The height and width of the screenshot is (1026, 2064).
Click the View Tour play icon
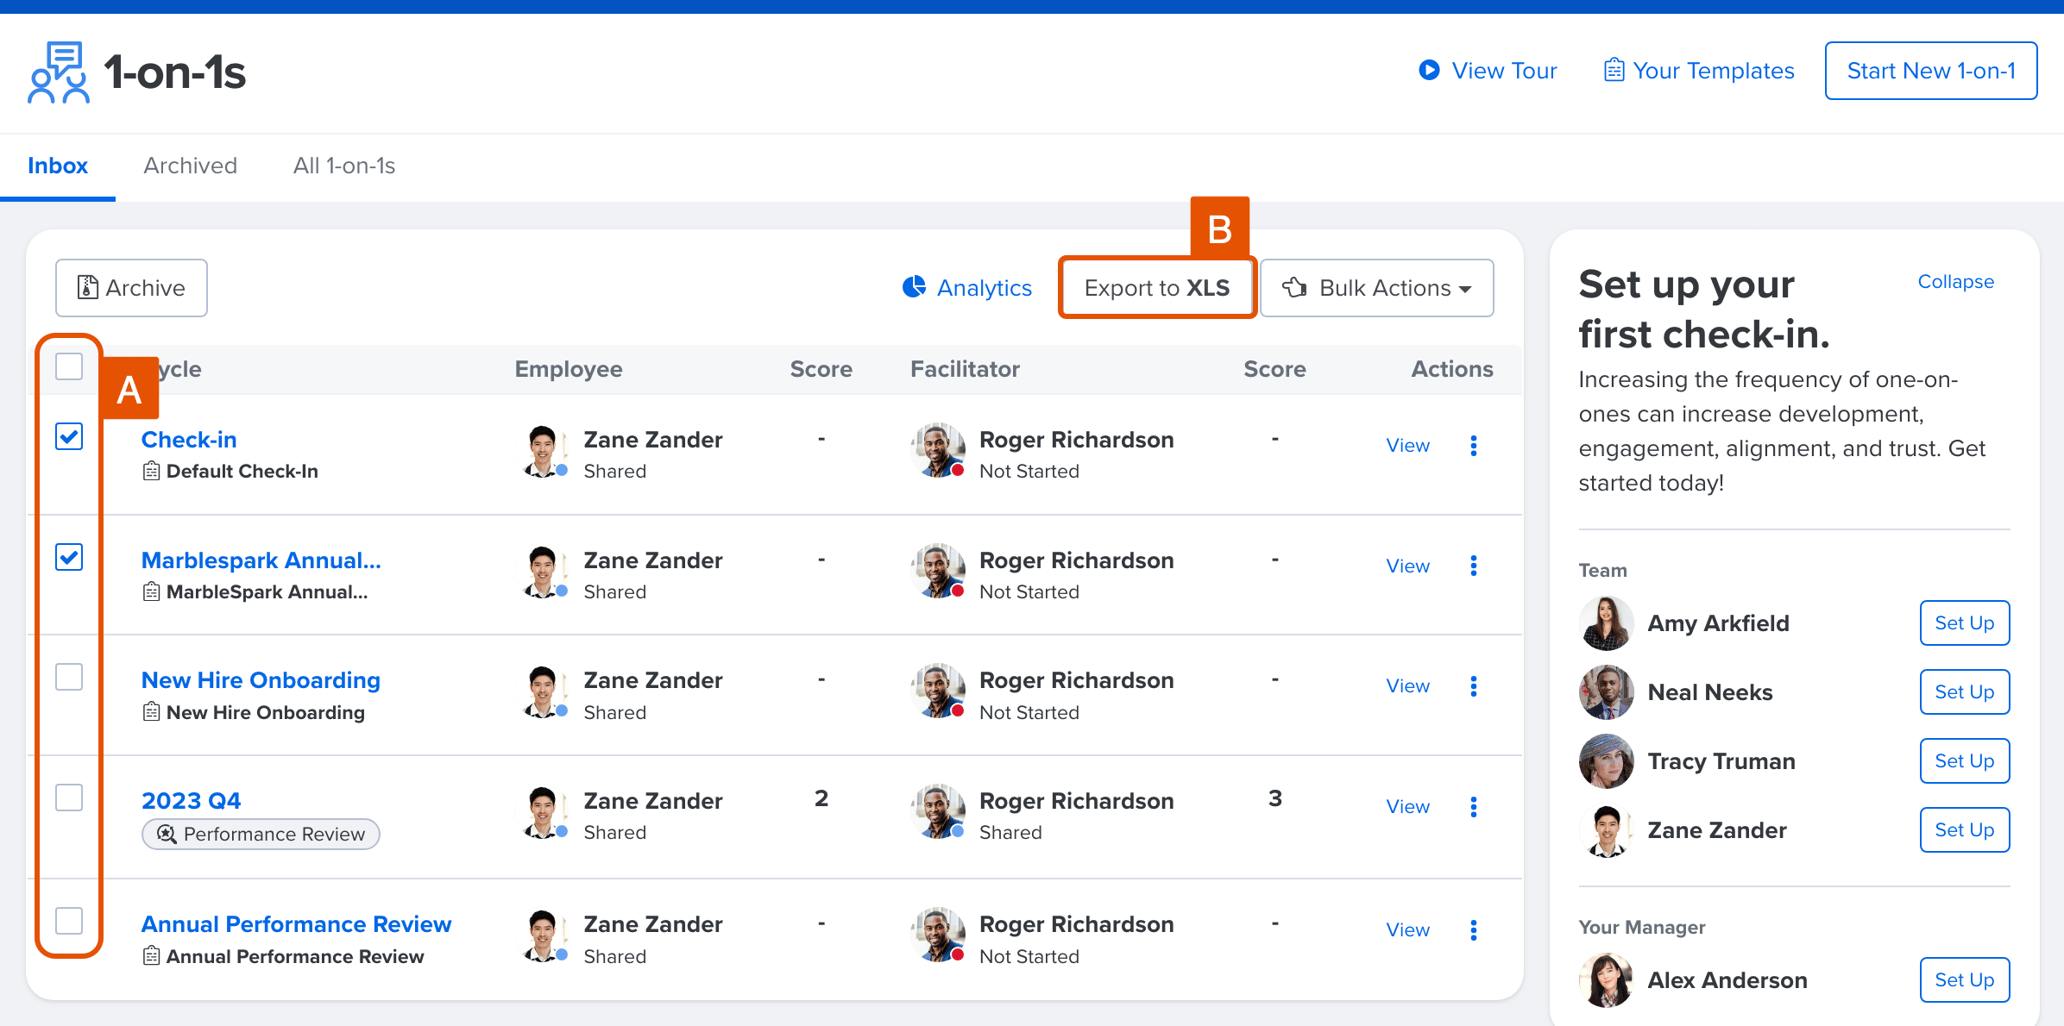pos(1429,70)
